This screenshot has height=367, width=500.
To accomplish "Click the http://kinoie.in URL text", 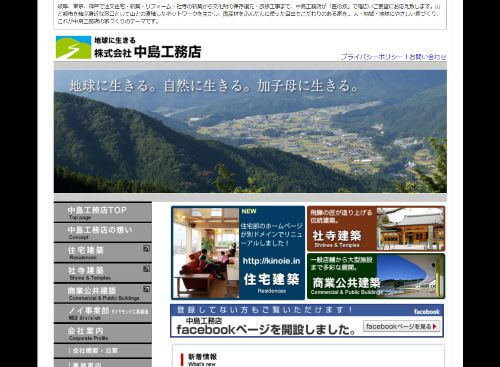I will pos(271,261).
